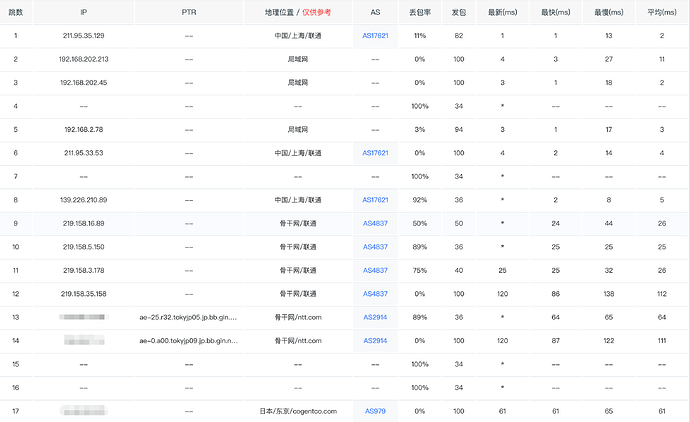Select IP address 219.158.3.178
This screenshot has height=422, width=690.
tap(84, 270)
